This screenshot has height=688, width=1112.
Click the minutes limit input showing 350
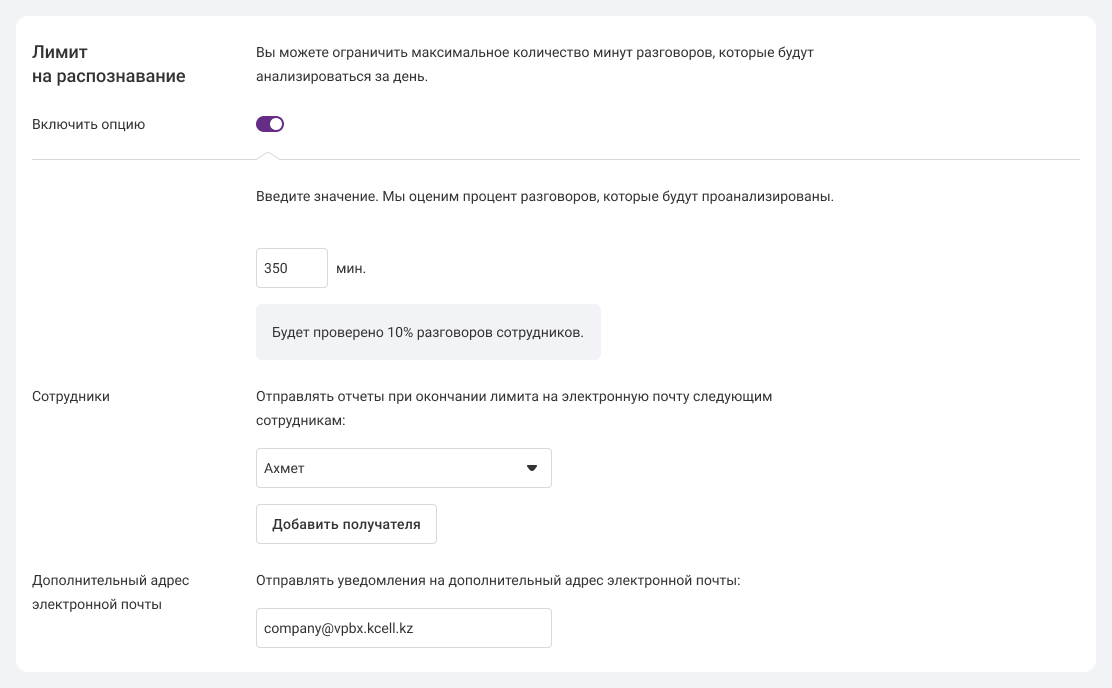point(292,268)
